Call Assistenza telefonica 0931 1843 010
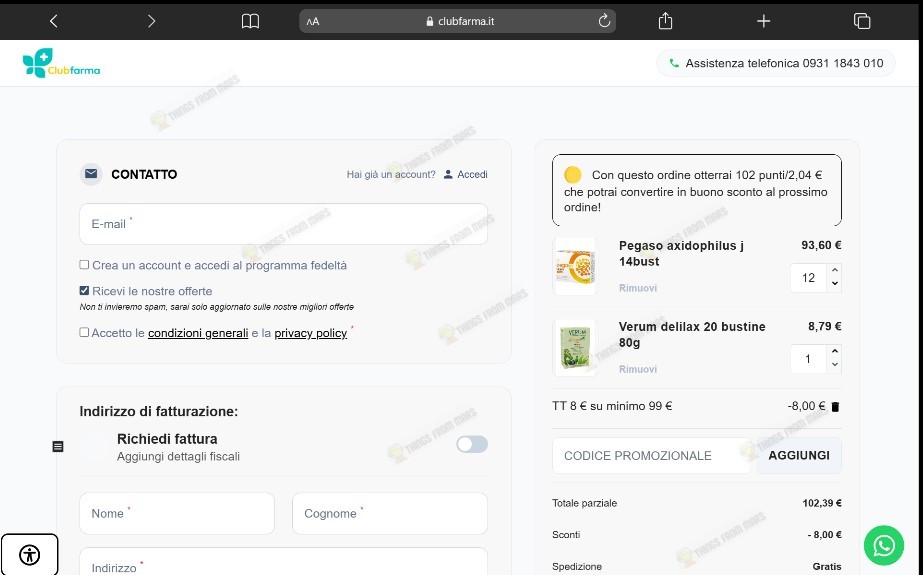923x575 pixels. click(x=776, y=63)
